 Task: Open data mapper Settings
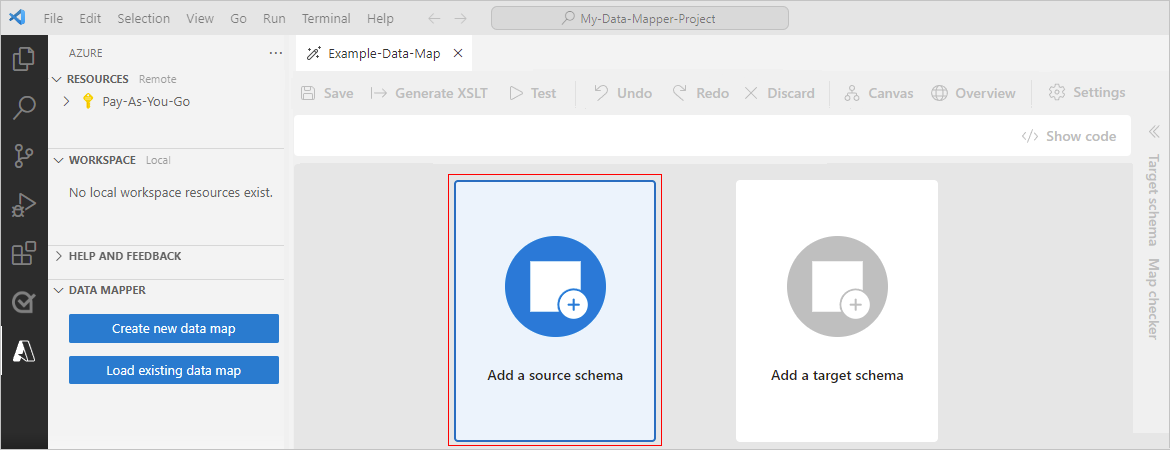click(1086, 93)
